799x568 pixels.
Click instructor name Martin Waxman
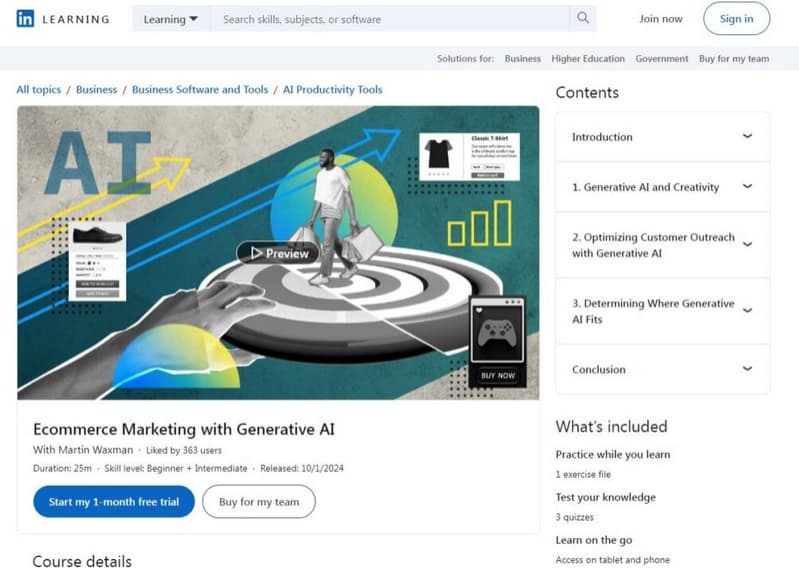pyautogui.click(x=95, y=450)
